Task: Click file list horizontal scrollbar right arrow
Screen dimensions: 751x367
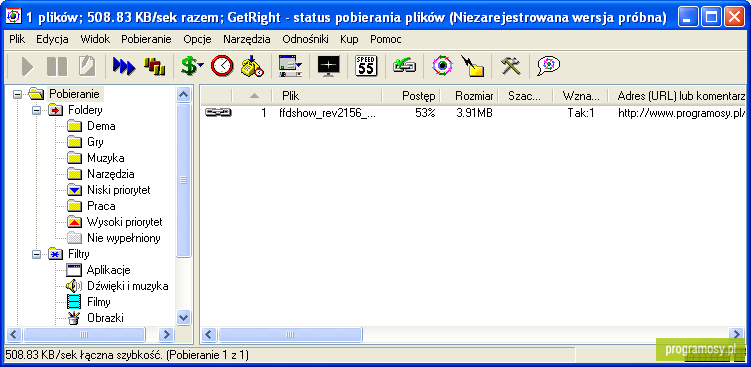Action: 736,334
